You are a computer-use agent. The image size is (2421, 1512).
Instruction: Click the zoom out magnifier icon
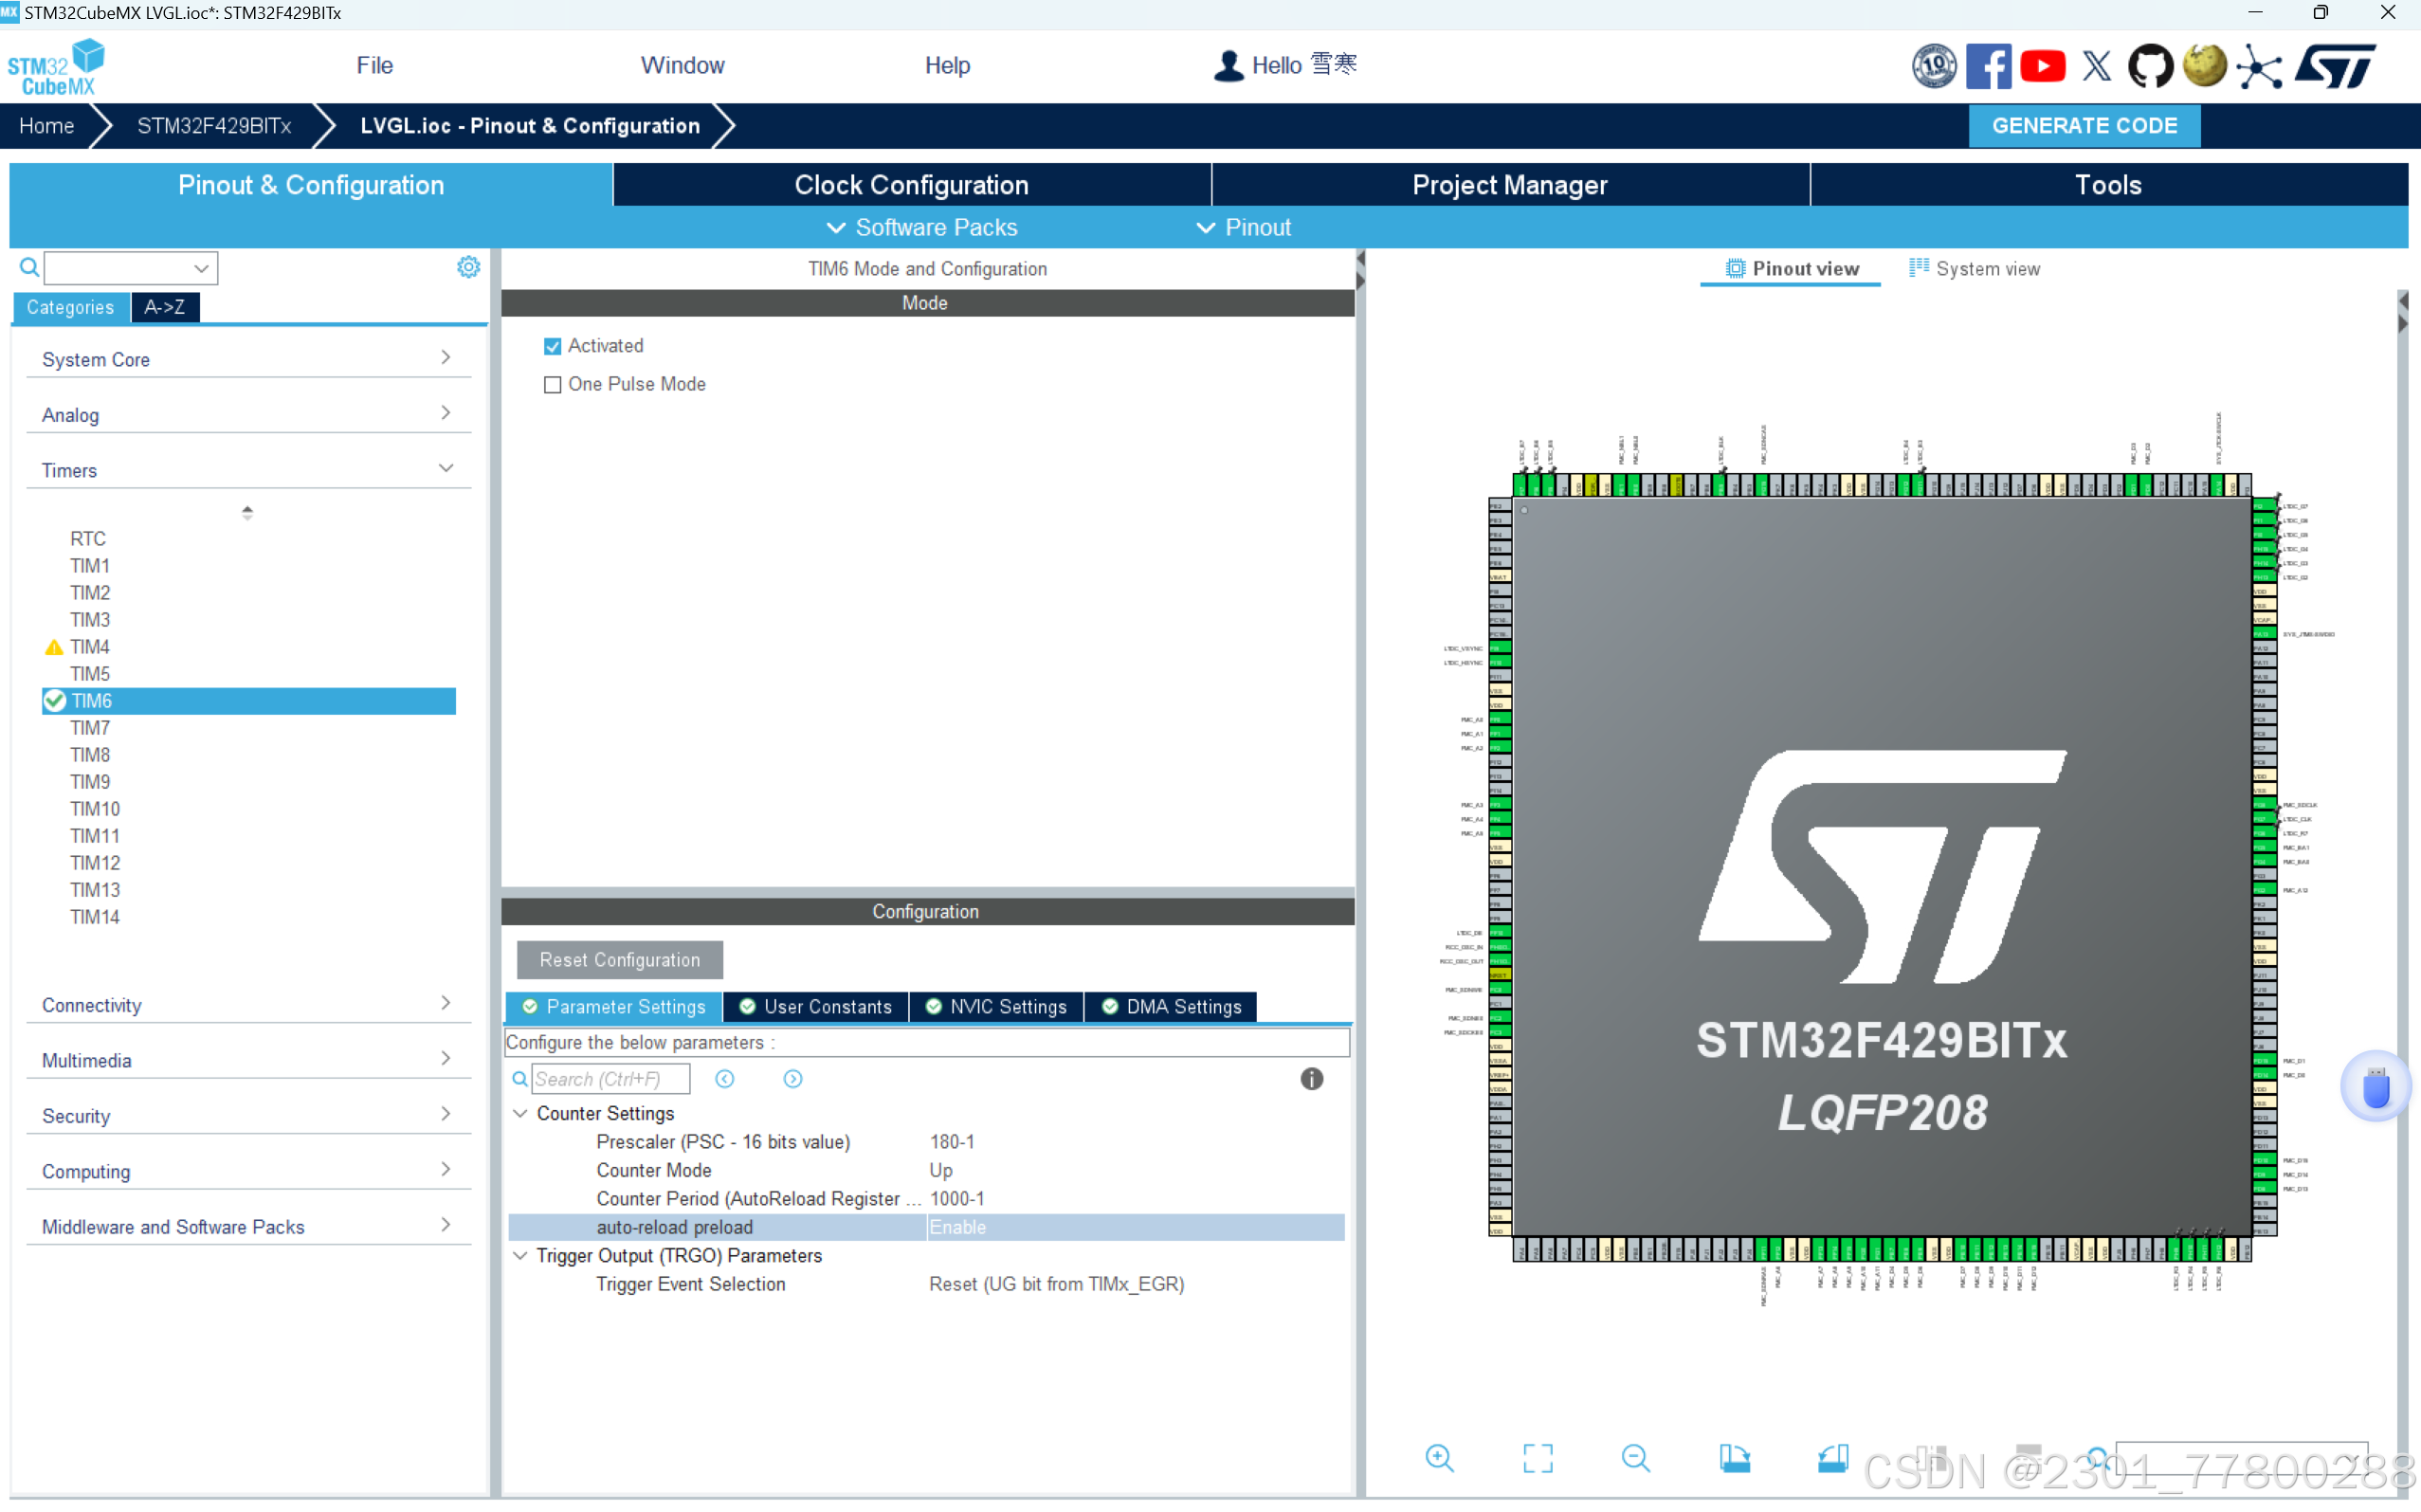pyautogui.click(x=1635, y=1458)
